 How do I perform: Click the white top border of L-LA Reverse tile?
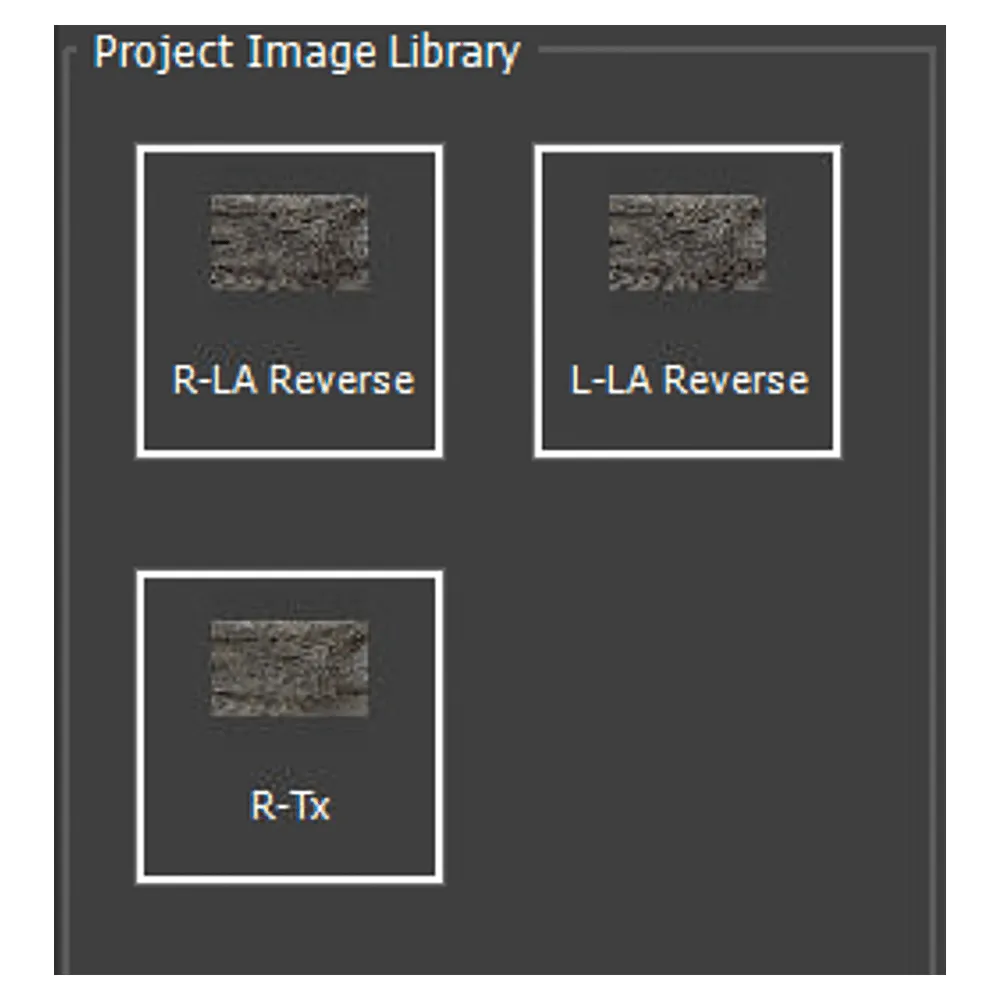[687, 149]
